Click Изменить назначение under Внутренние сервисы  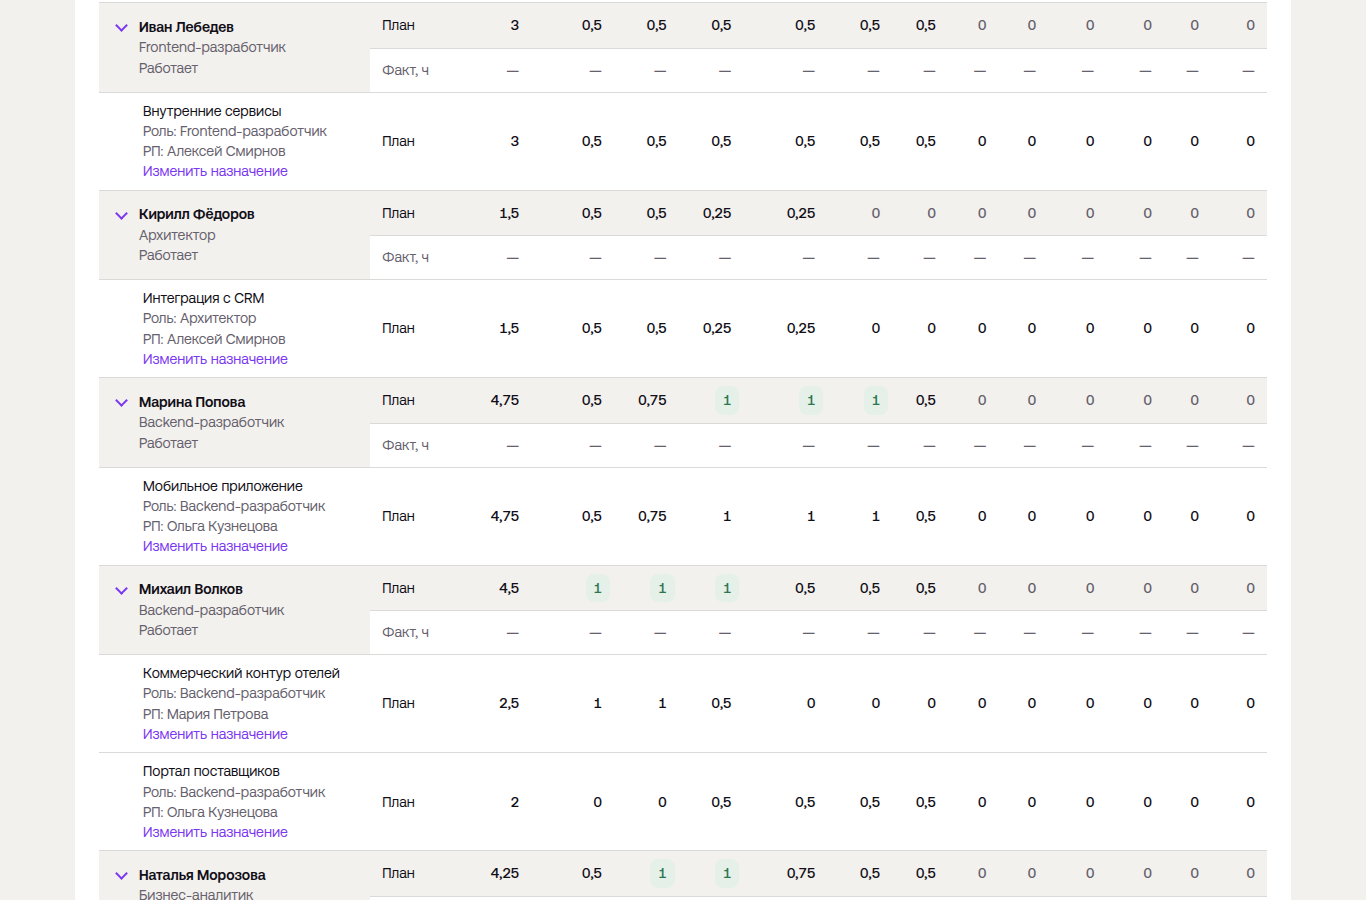pyautogui.click(x=215, y=171)
